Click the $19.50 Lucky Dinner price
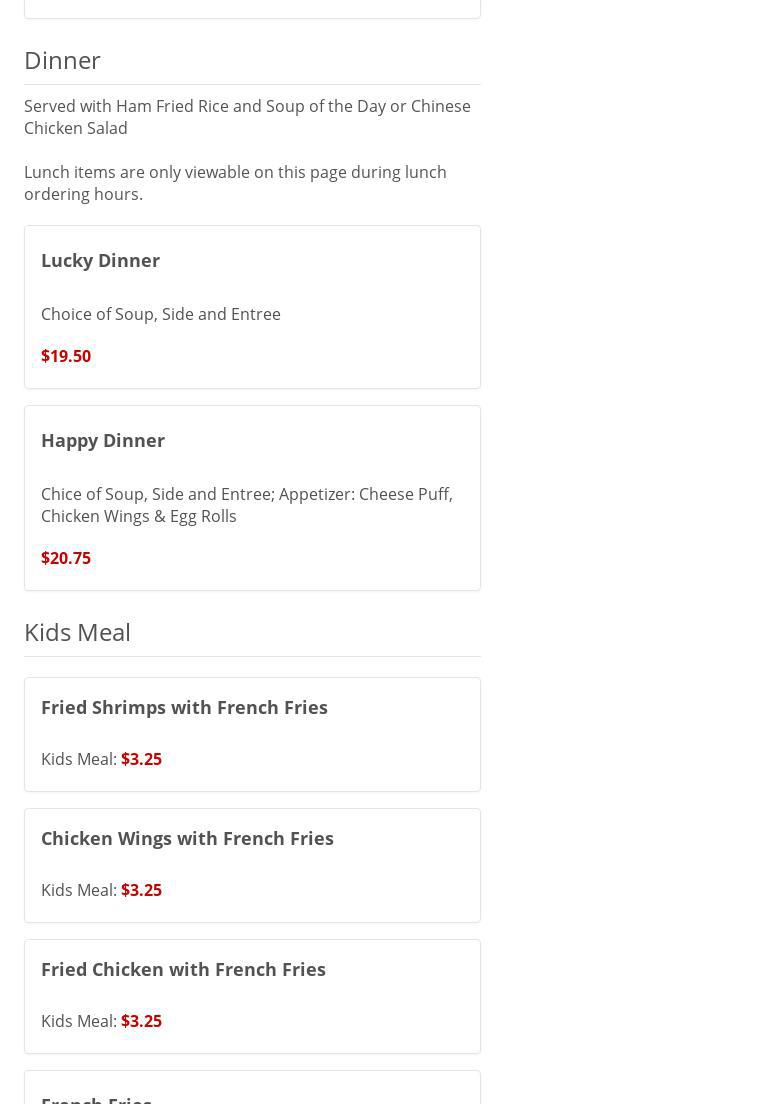The height and width of the screenshot is (1104, 770). point(66,356)
